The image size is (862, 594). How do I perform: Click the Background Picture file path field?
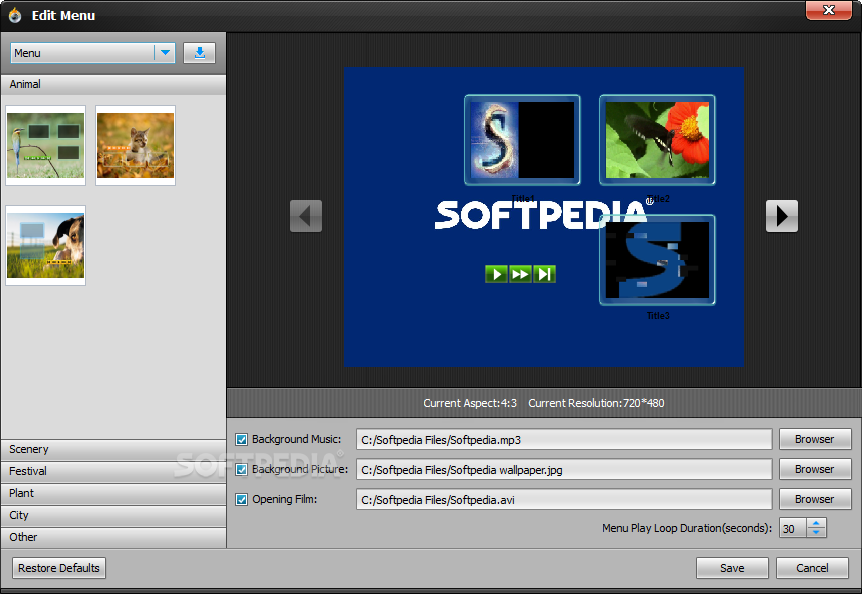[x=564, y=469]
